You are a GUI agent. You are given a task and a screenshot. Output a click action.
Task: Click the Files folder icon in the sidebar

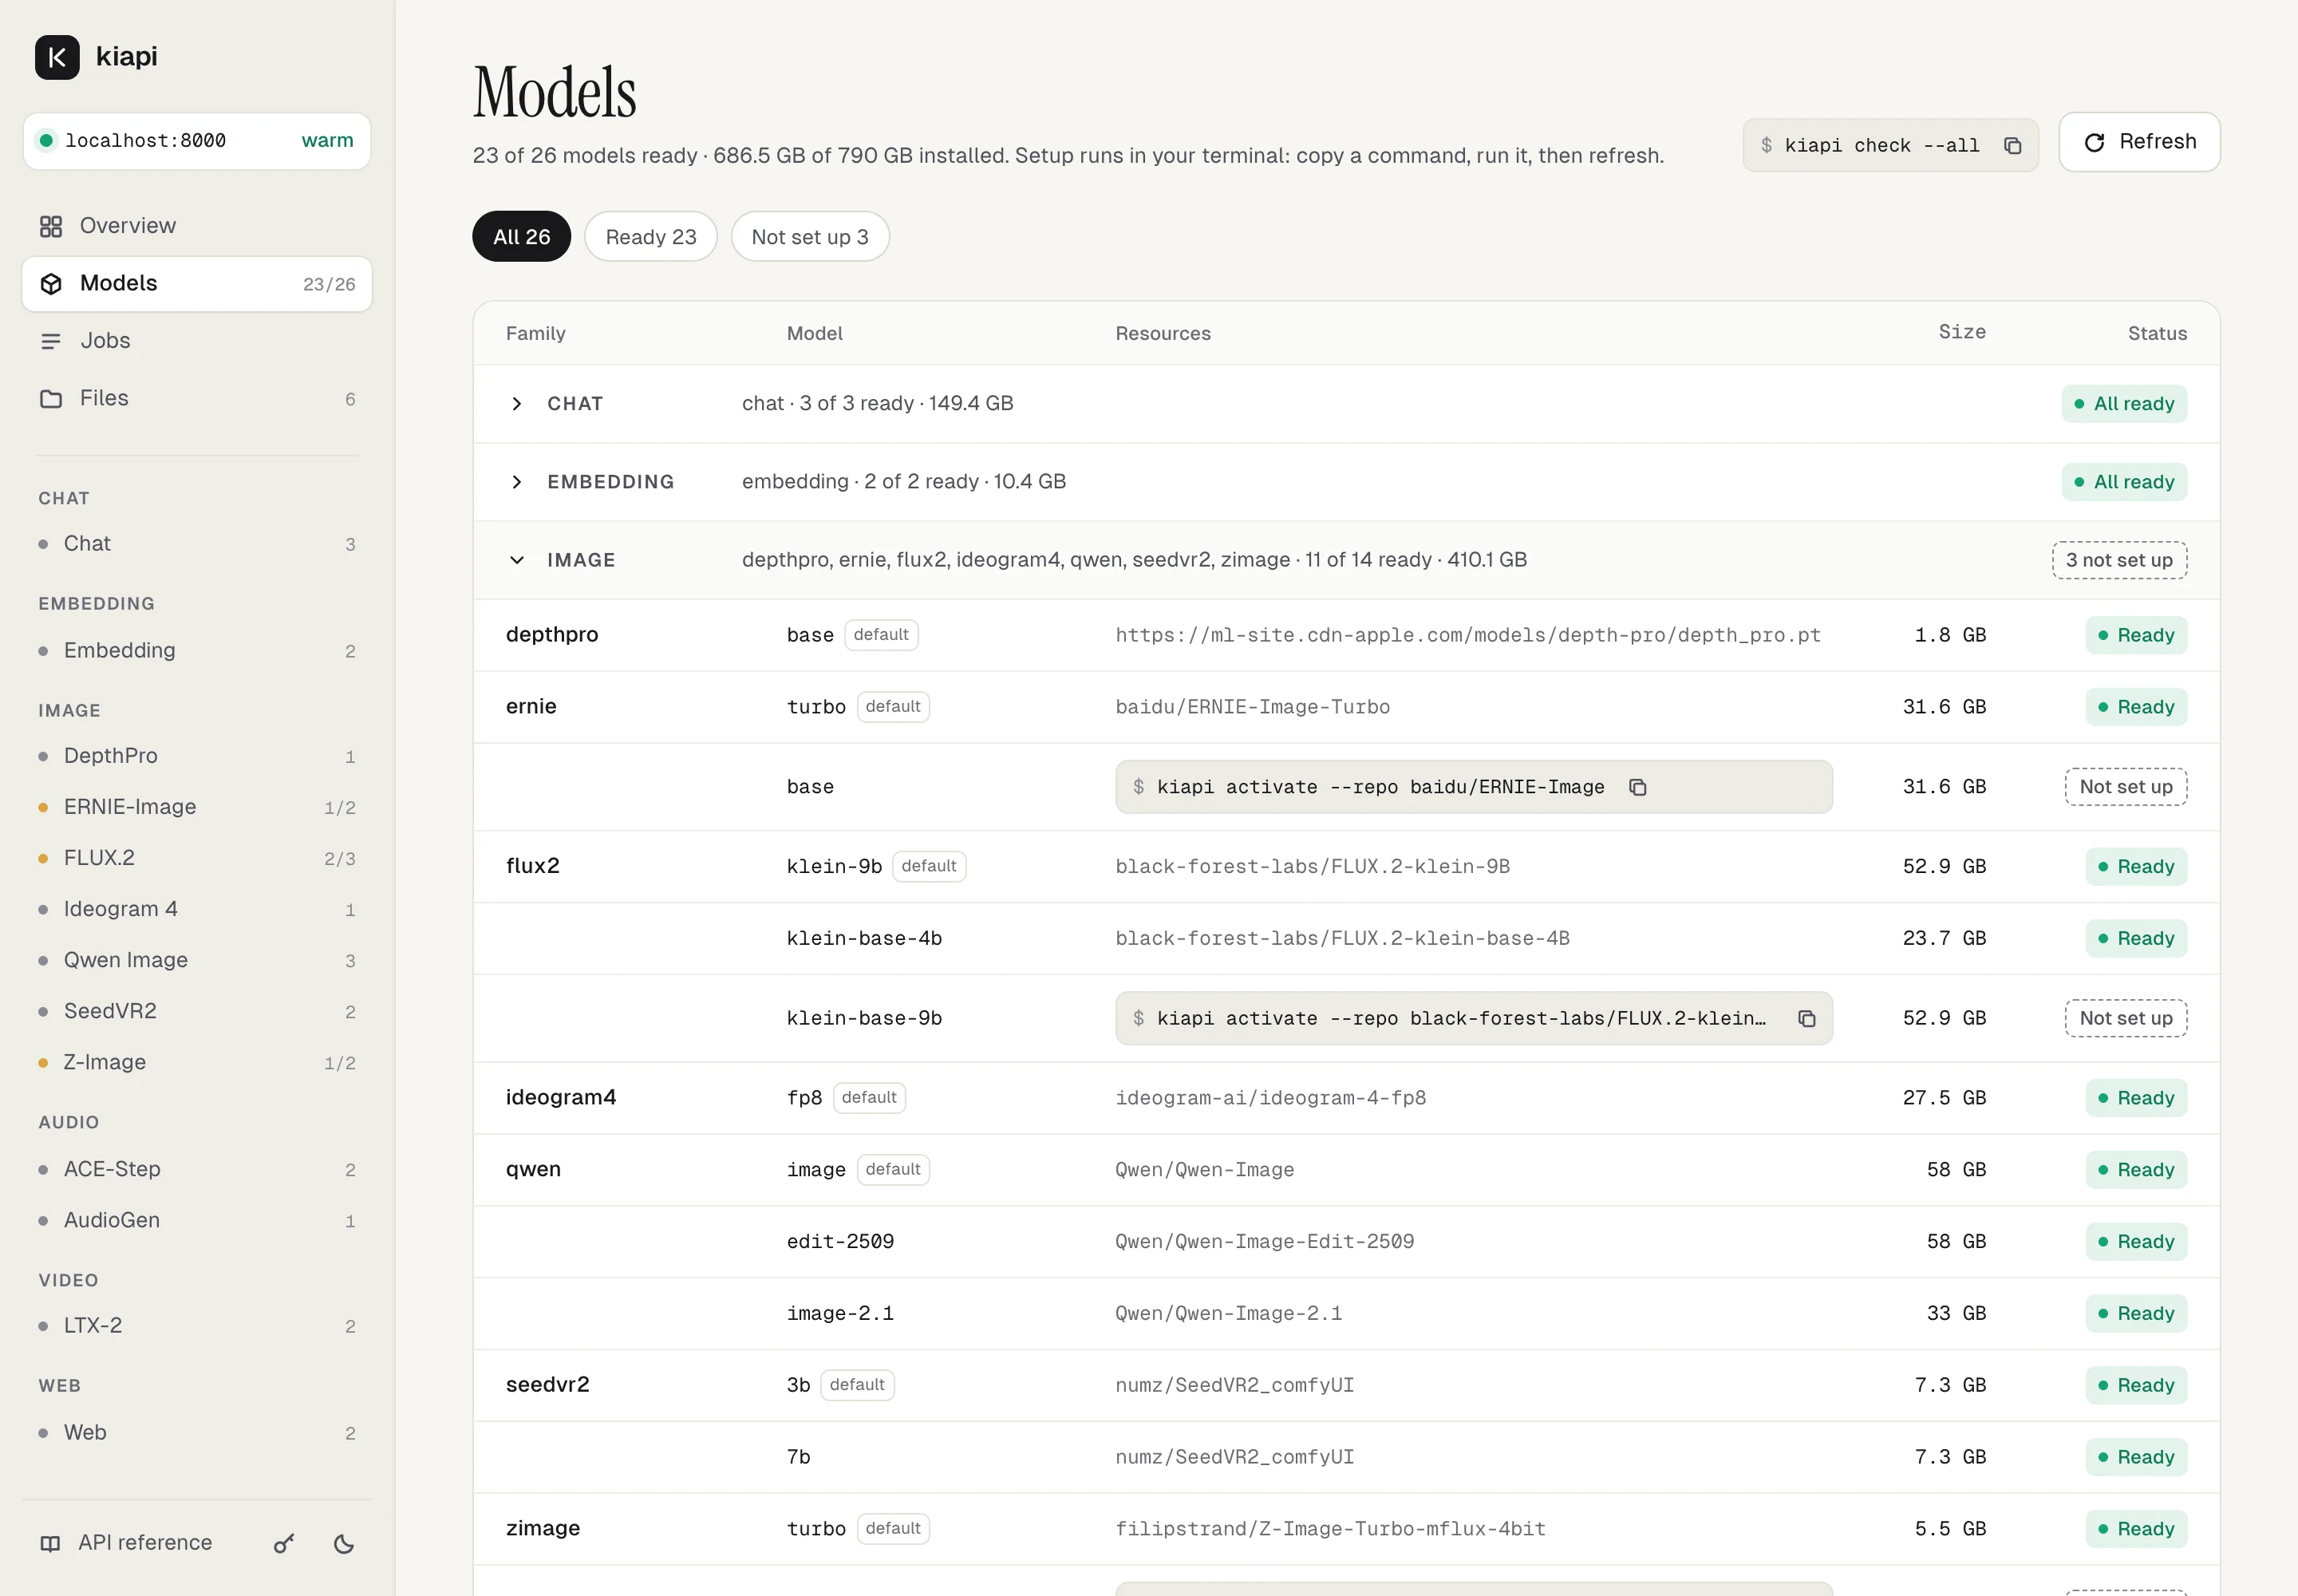point(51,399)
